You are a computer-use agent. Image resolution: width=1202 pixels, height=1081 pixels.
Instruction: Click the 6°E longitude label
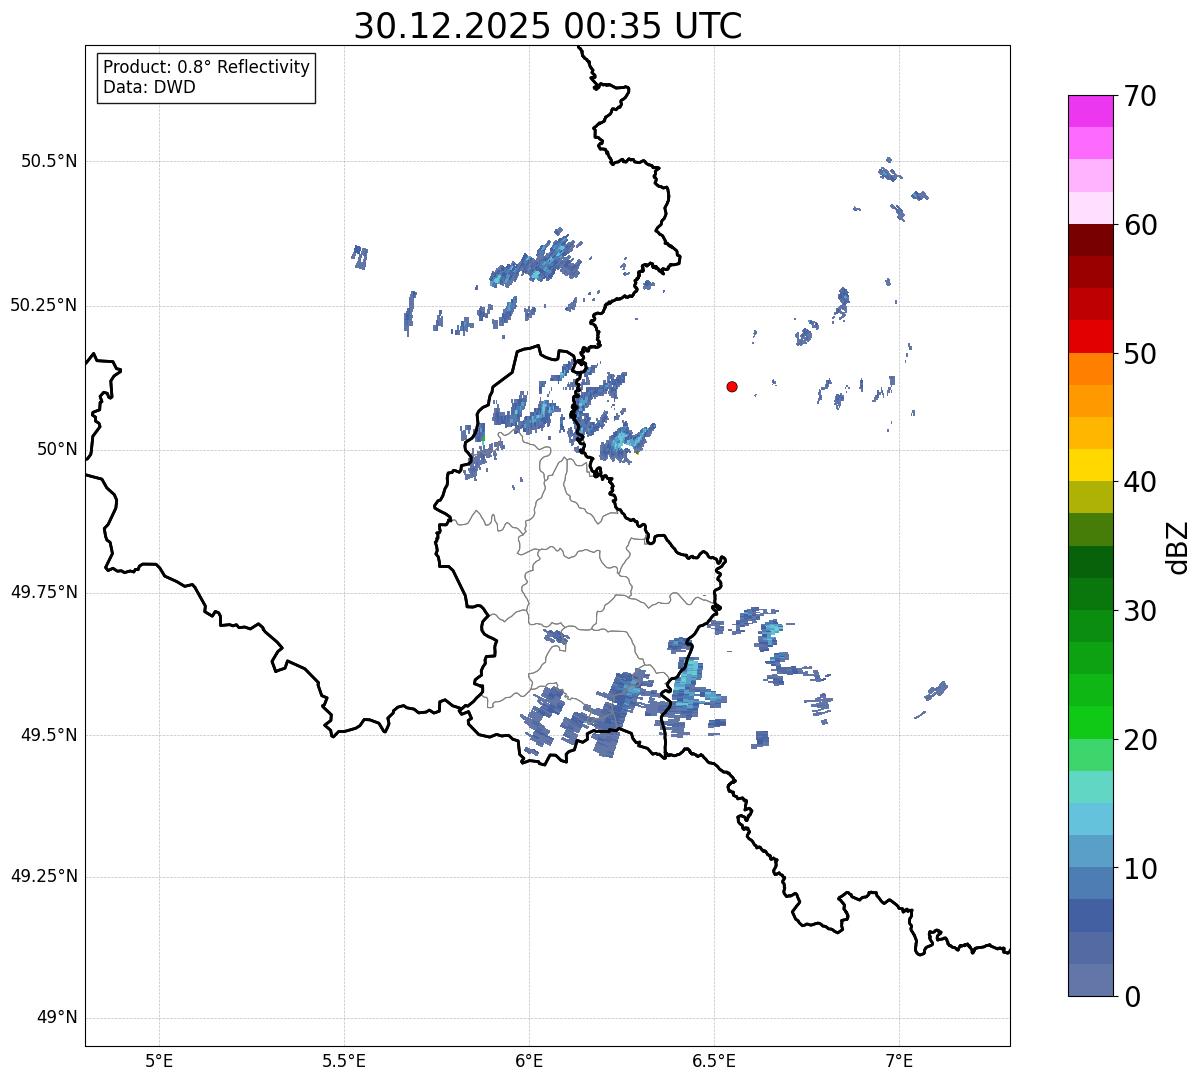[529, 1061]
